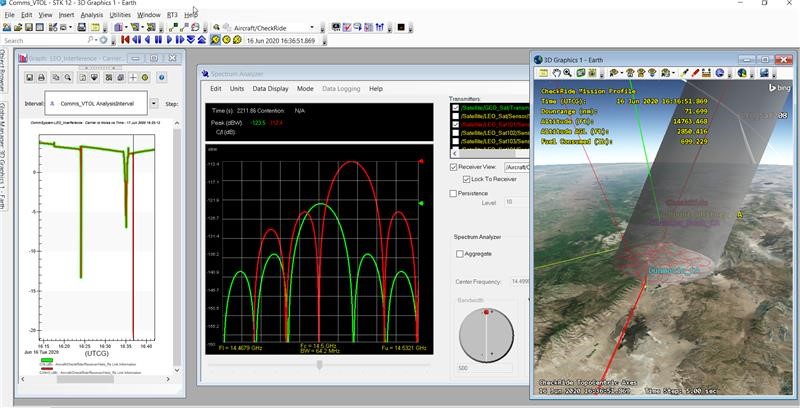Viewport: 800px width, 408px height.
Task: Click the Persistence Level value field
Action: pos(516,202)
